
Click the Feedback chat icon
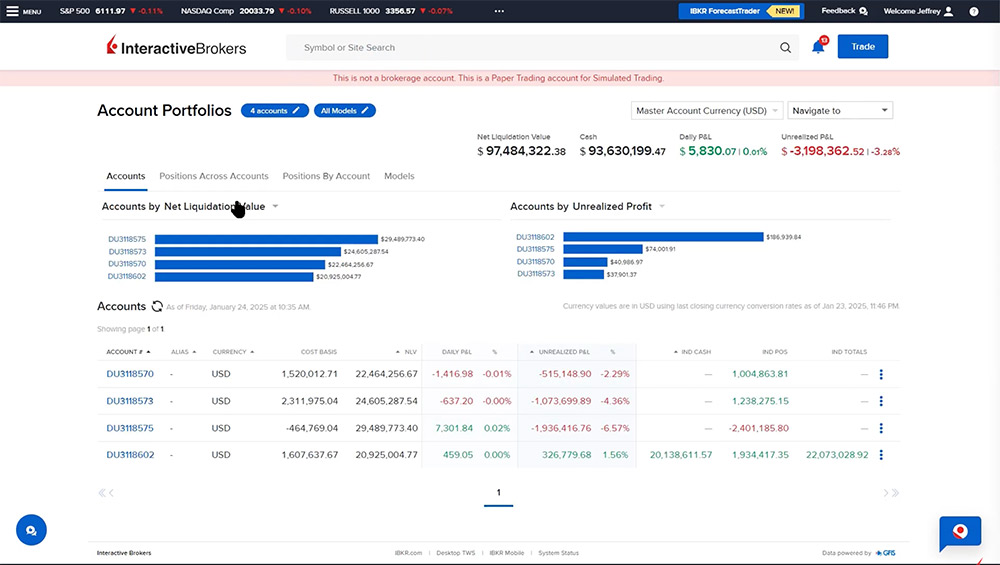click(x=863, y=11)
